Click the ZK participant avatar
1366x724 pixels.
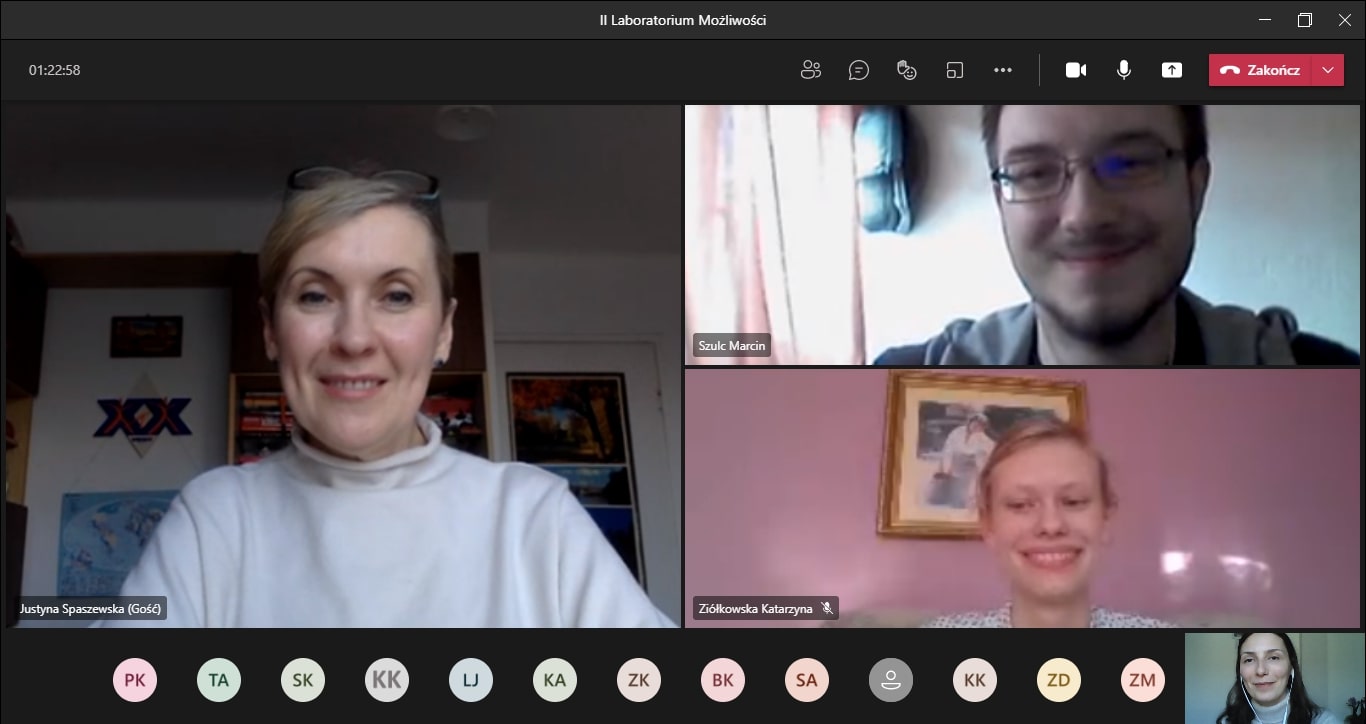tap(639, 681)
